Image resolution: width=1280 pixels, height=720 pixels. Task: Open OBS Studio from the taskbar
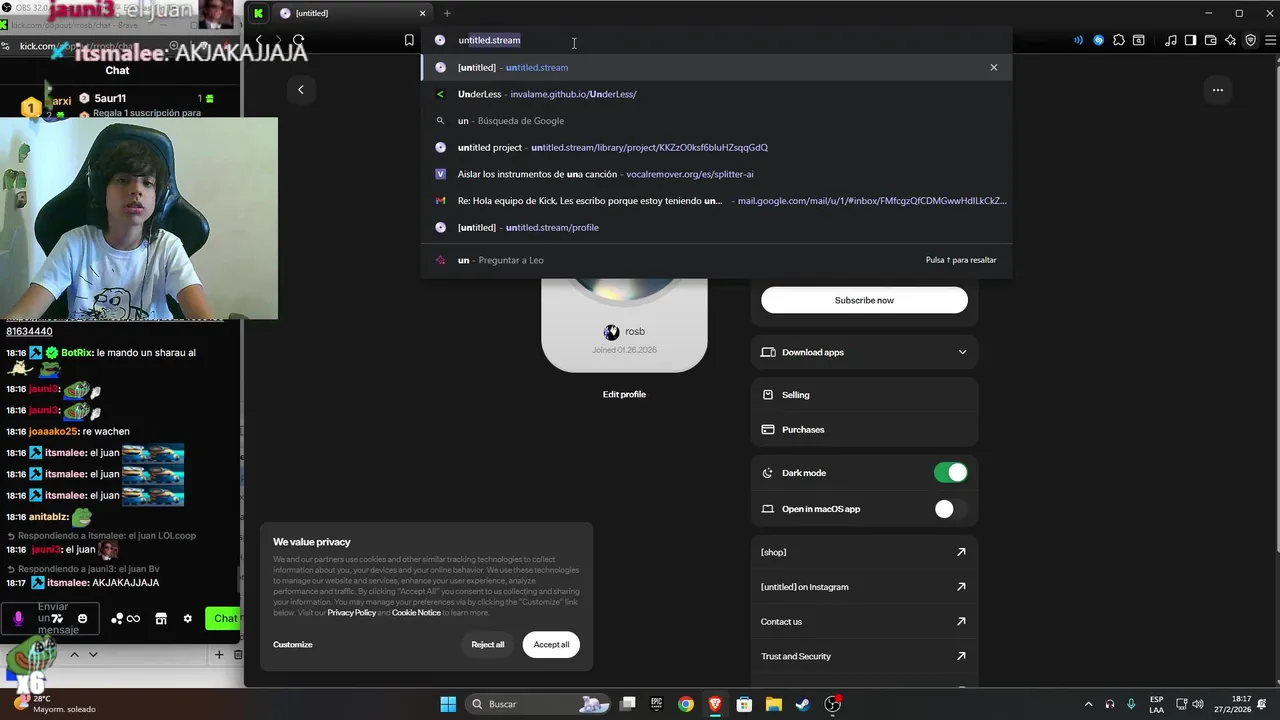832,704
